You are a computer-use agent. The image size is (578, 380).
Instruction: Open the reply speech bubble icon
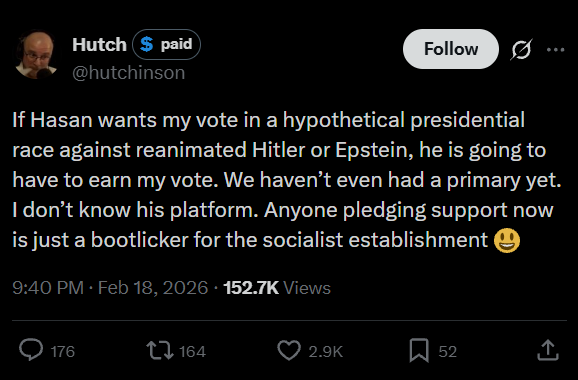(x=31, y=349)
